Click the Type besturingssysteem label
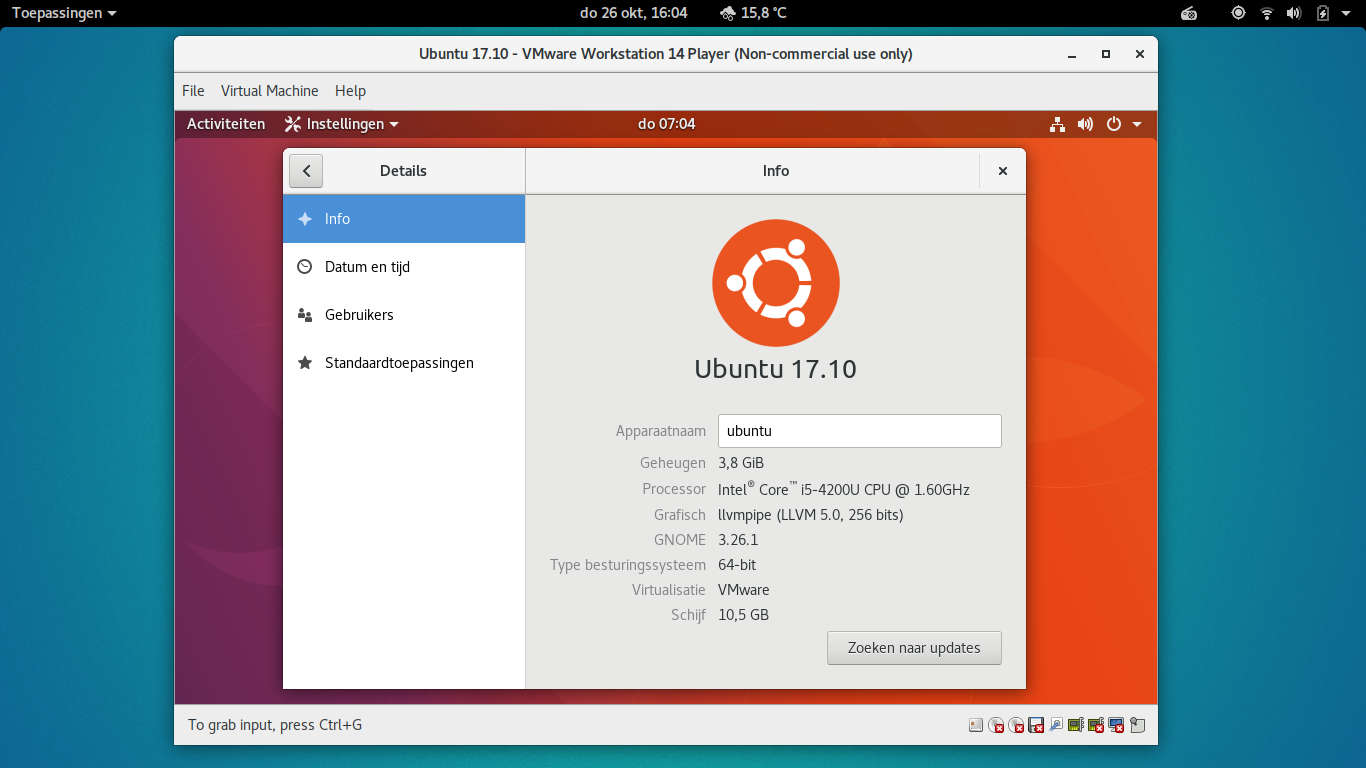Image resolution: width=1366 pixels, height=768 pixels. (628, 565)
